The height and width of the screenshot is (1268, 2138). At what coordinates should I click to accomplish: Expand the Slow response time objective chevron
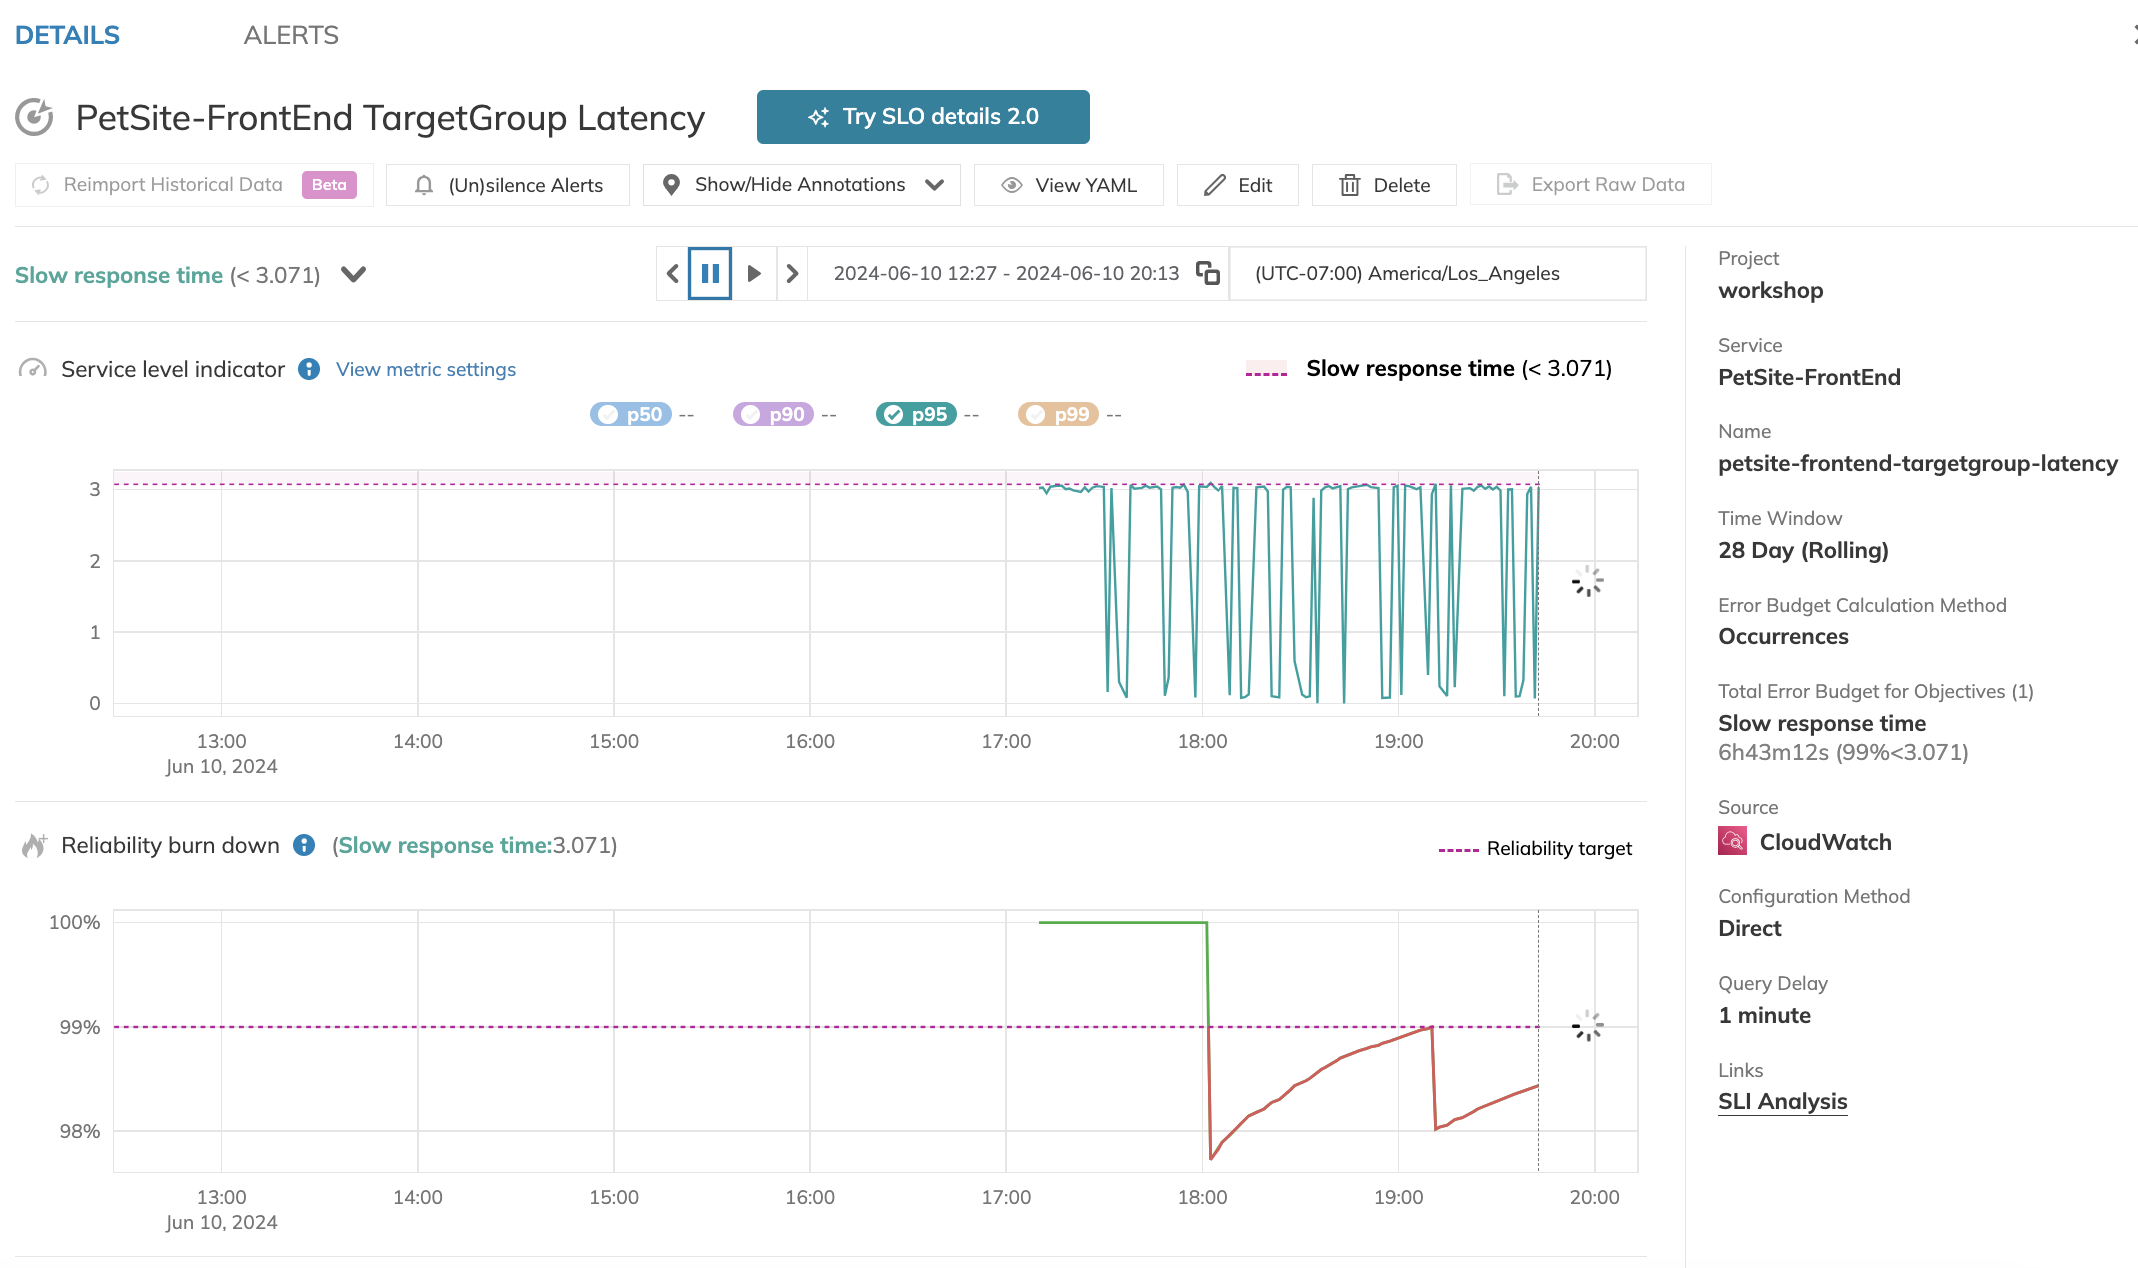click(354, 274)
